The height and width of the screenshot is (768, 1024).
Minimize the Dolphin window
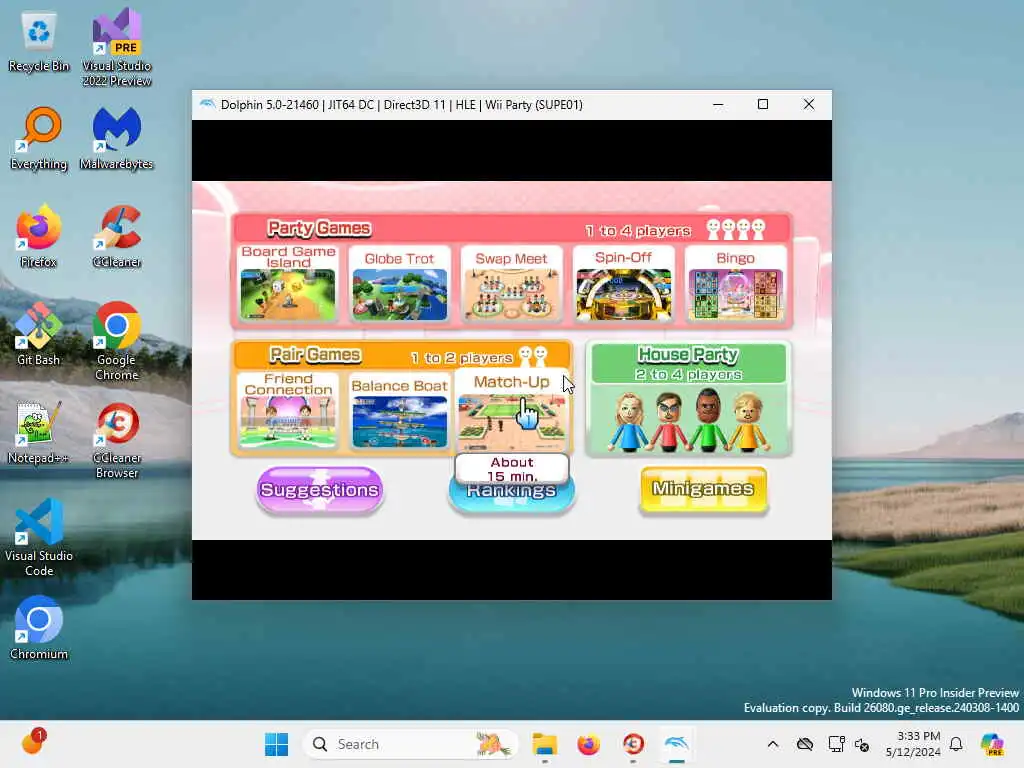718,104
